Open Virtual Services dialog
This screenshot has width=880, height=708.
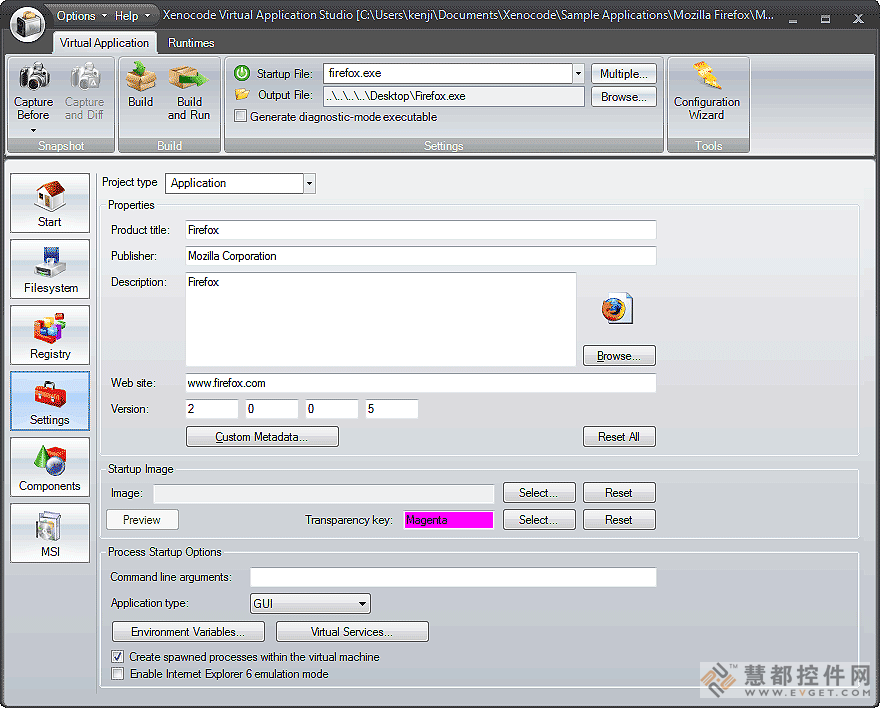[x=352, y=631]
